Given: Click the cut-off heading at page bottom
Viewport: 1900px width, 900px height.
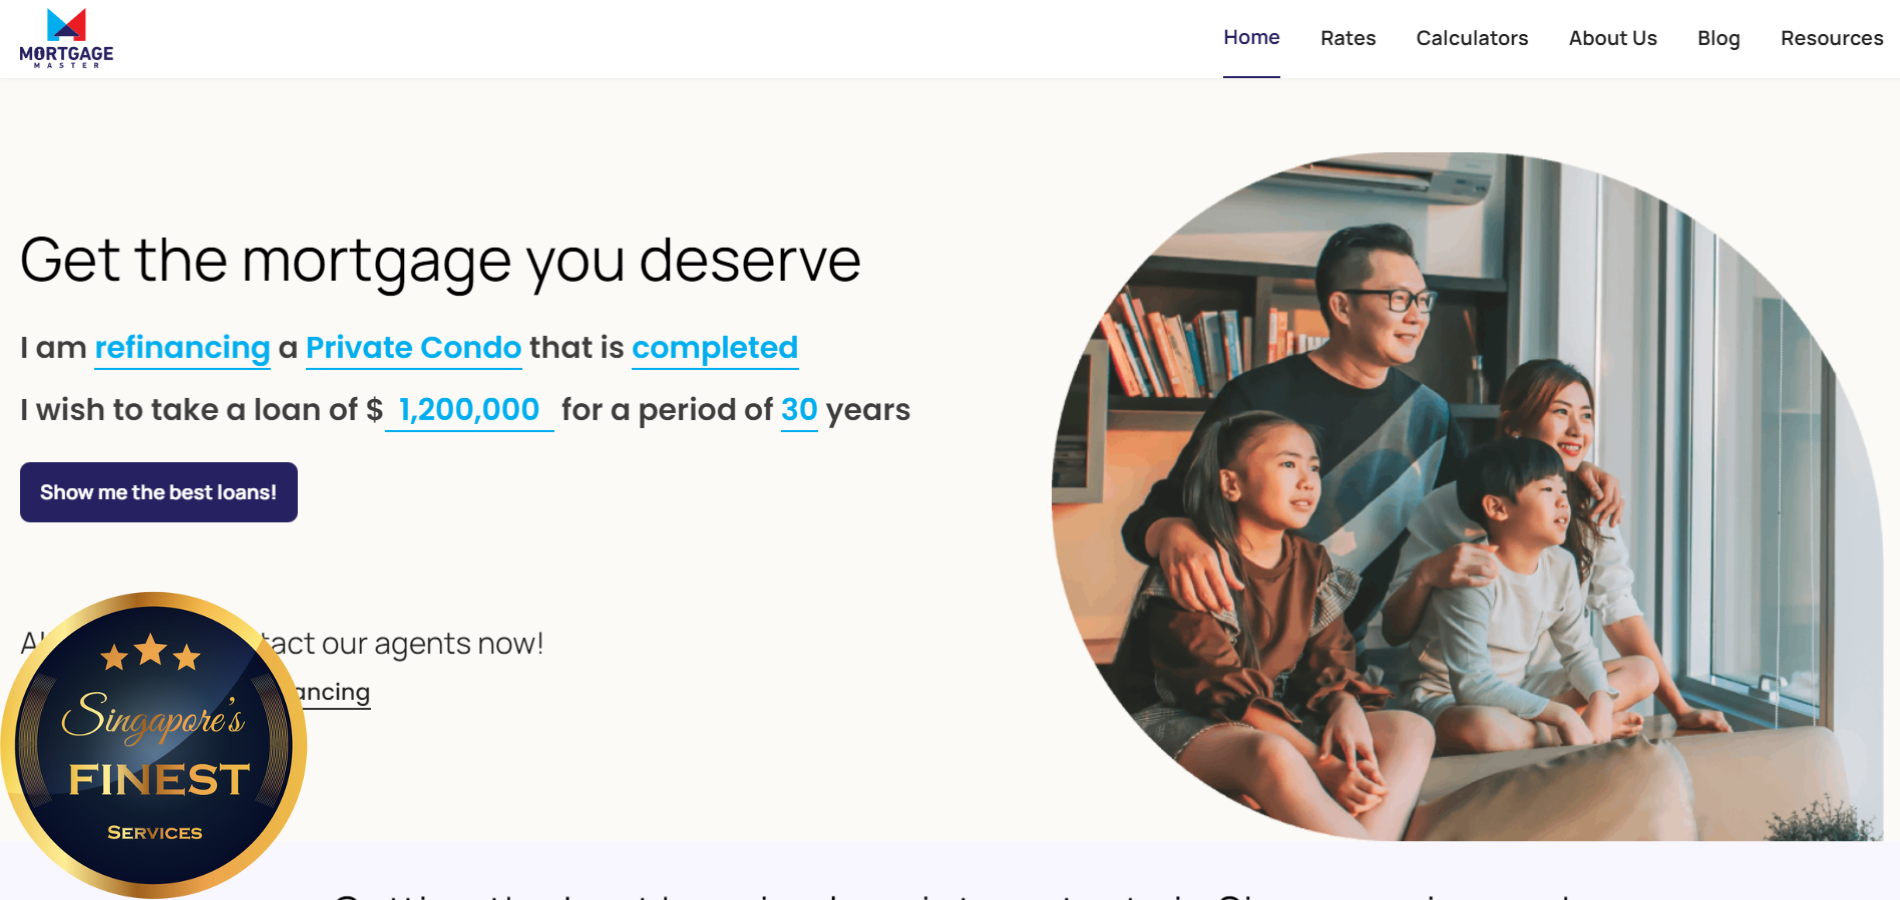Looking at the screenshot, I should (x=950, y=893).
